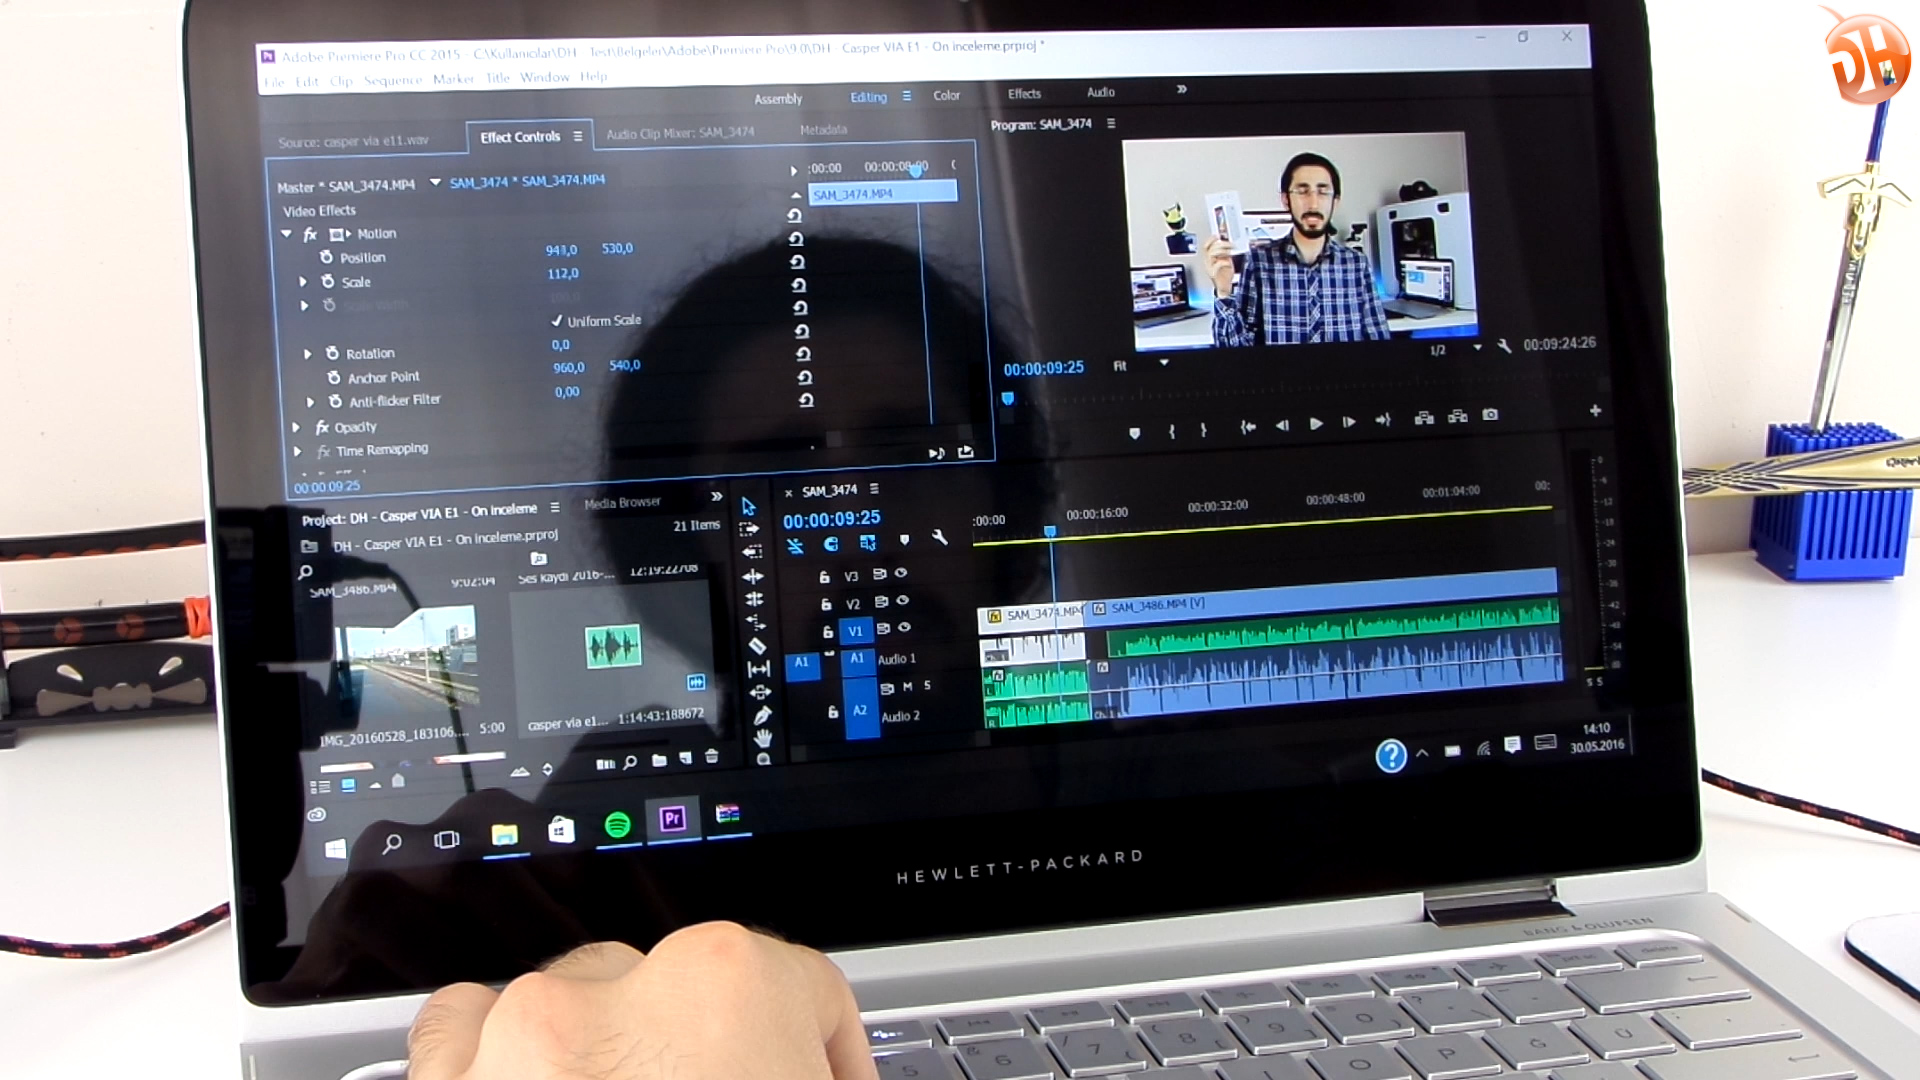Open Program monitor settings wrench
Viewport: 1920px width, 1080px height.
tap(1504, 346)
